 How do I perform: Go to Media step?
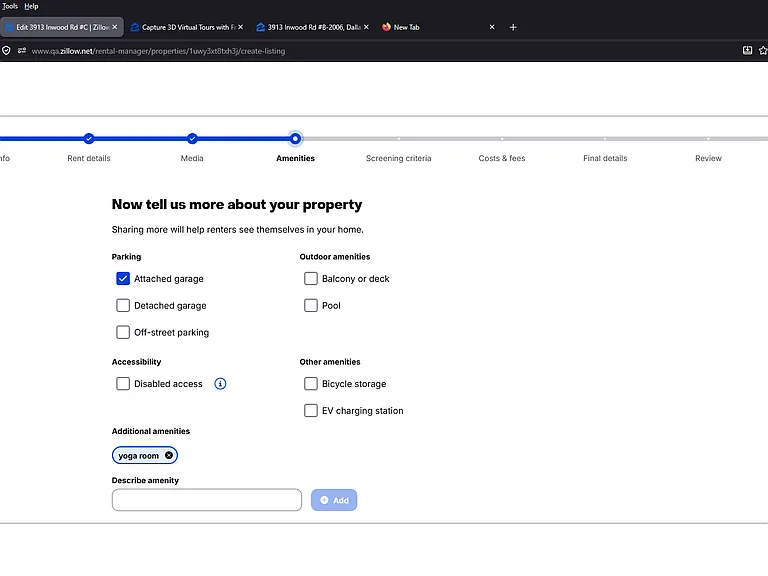(192, 158)
